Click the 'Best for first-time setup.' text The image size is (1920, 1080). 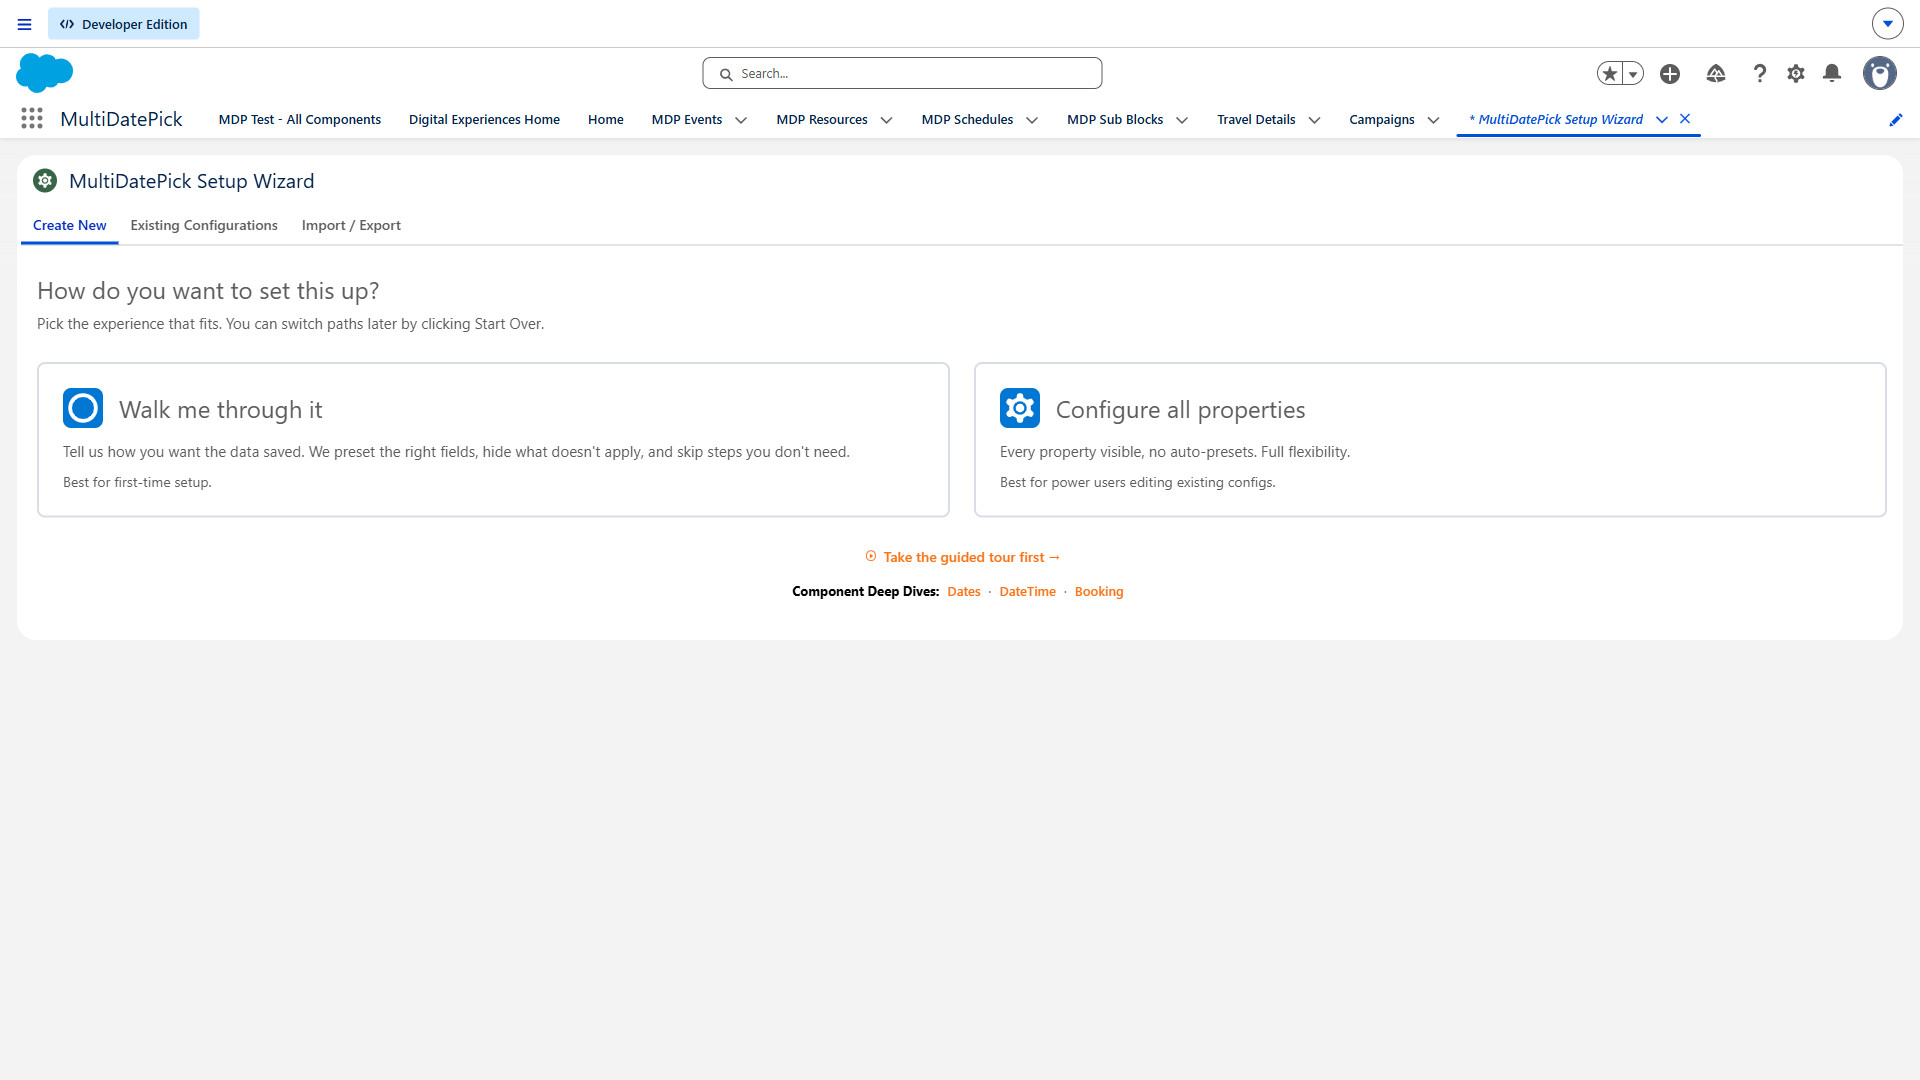[137, 482]
